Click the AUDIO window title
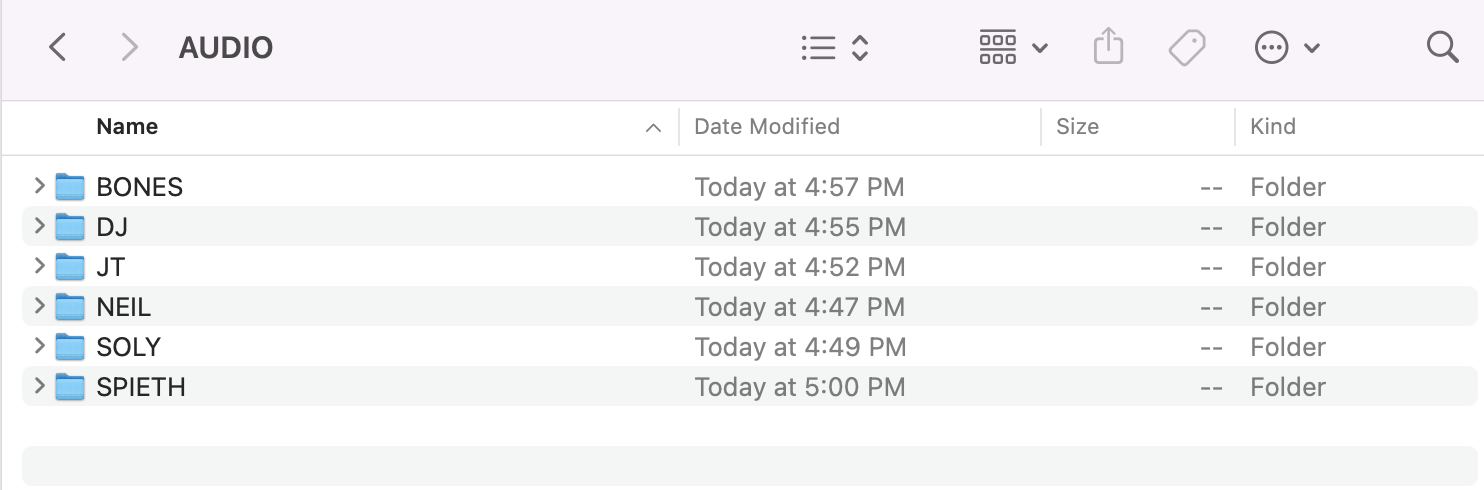The height and width of the screenshot is (490, 1484). pyautogui.click(x=225, y=48)
